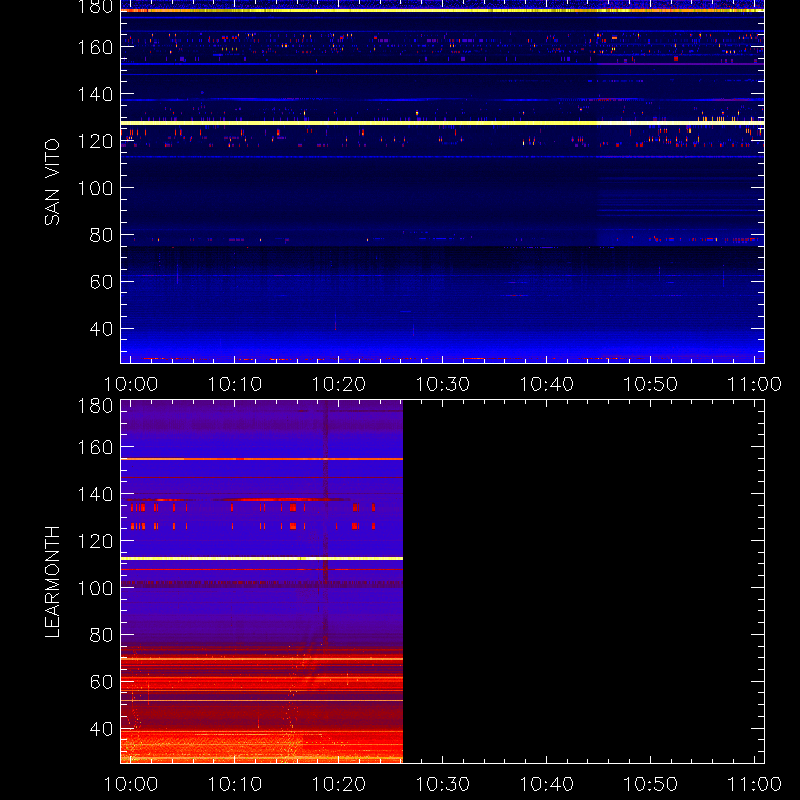Screen dimensions: 800x800
Task: Select the 80 label on San Vito axis
Action: point(101,235)
